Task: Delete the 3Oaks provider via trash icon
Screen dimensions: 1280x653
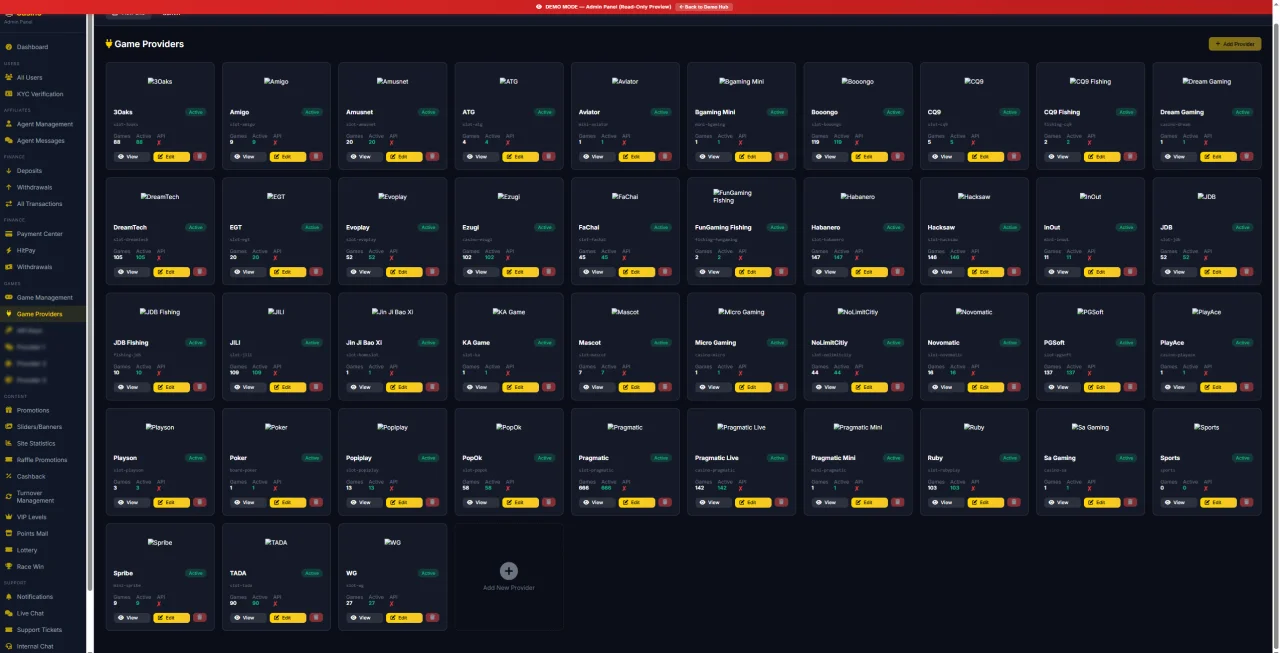Action: click(x=200, y=156)
